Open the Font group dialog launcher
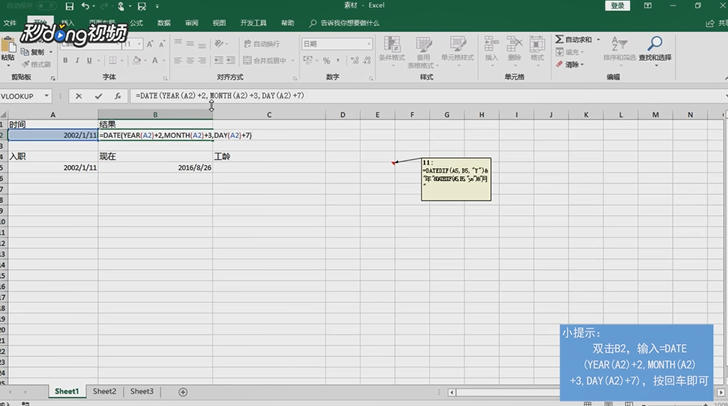 click(165, 78)
